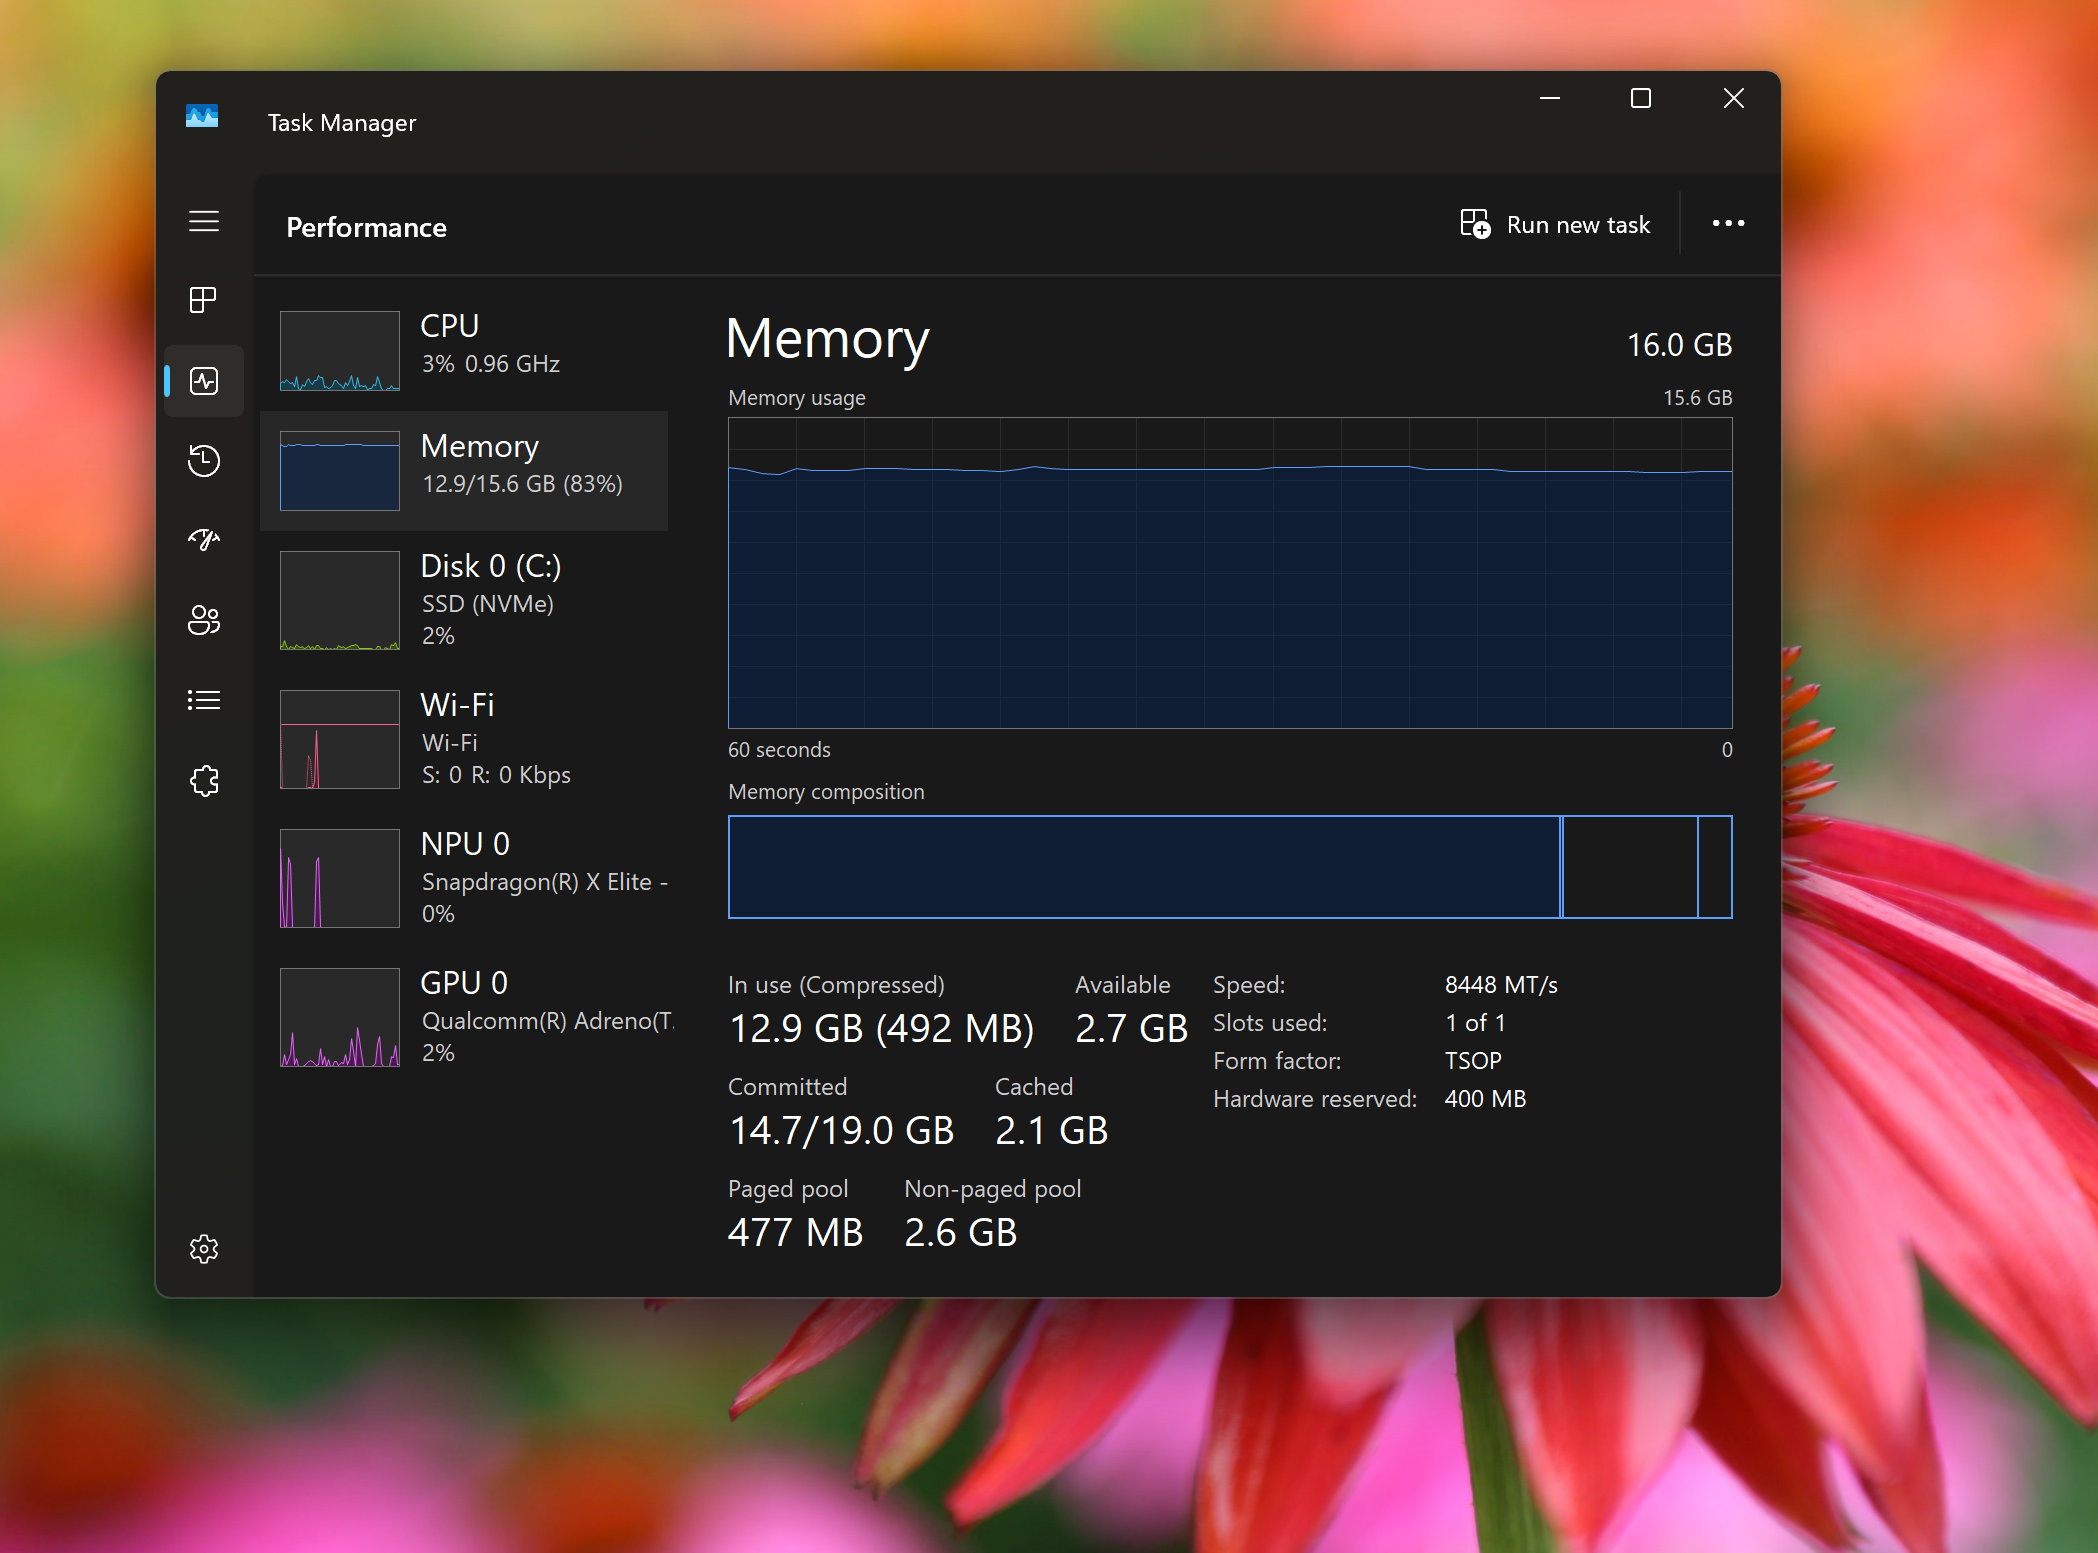The height and width of the screenshot is (1553, 2098).
Task: Click the Task Manager app icon in title bar
Action: click(202, 117)
